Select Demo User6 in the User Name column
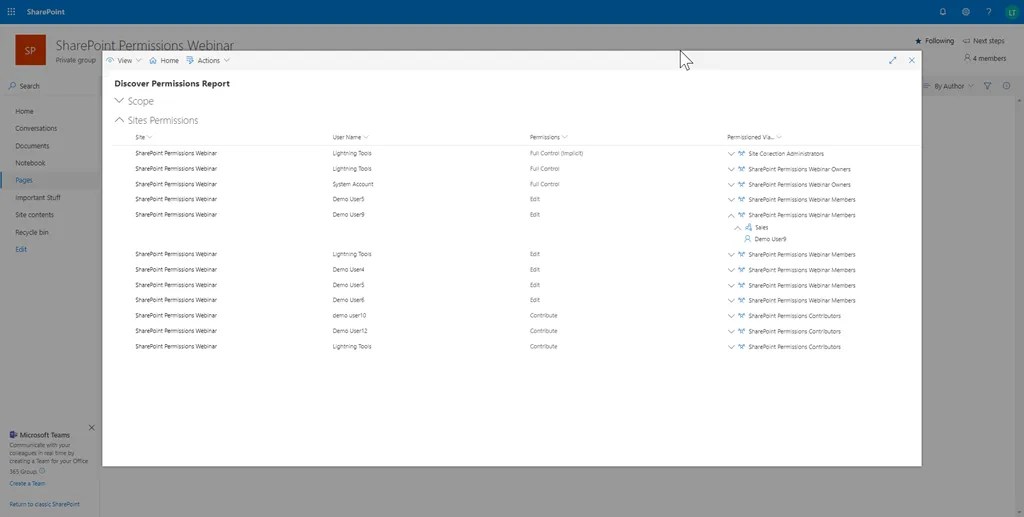Screen dimensions: 1024x517 [348, 300]
